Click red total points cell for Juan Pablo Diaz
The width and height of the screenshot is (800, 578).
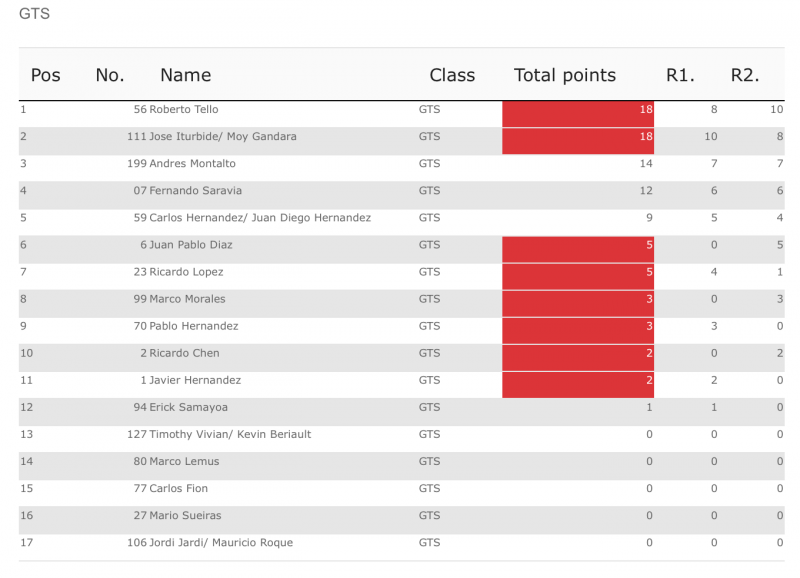tap(578, 245)
